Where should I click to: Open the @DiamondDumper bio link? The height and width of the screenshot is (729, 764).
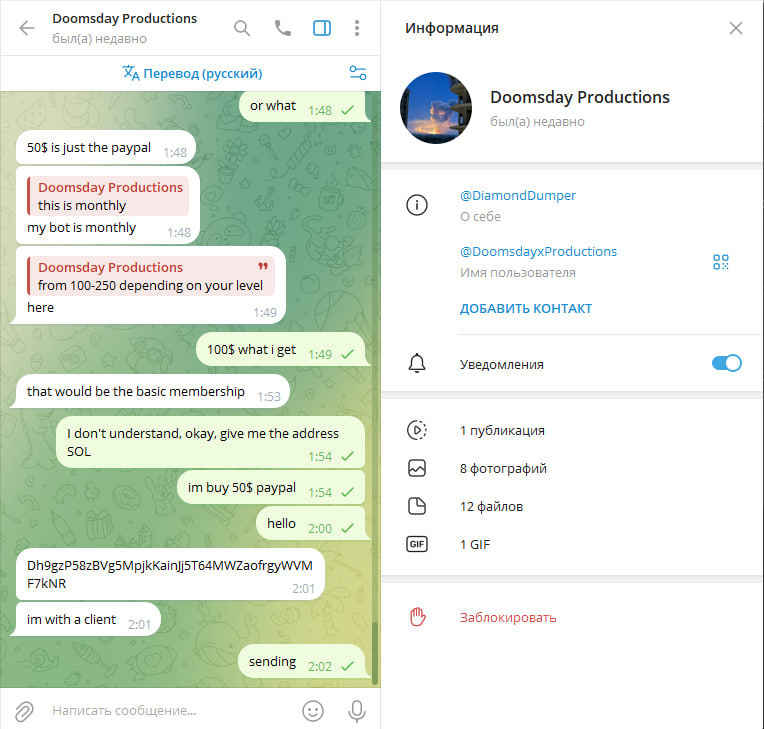[x=517, y=195]
